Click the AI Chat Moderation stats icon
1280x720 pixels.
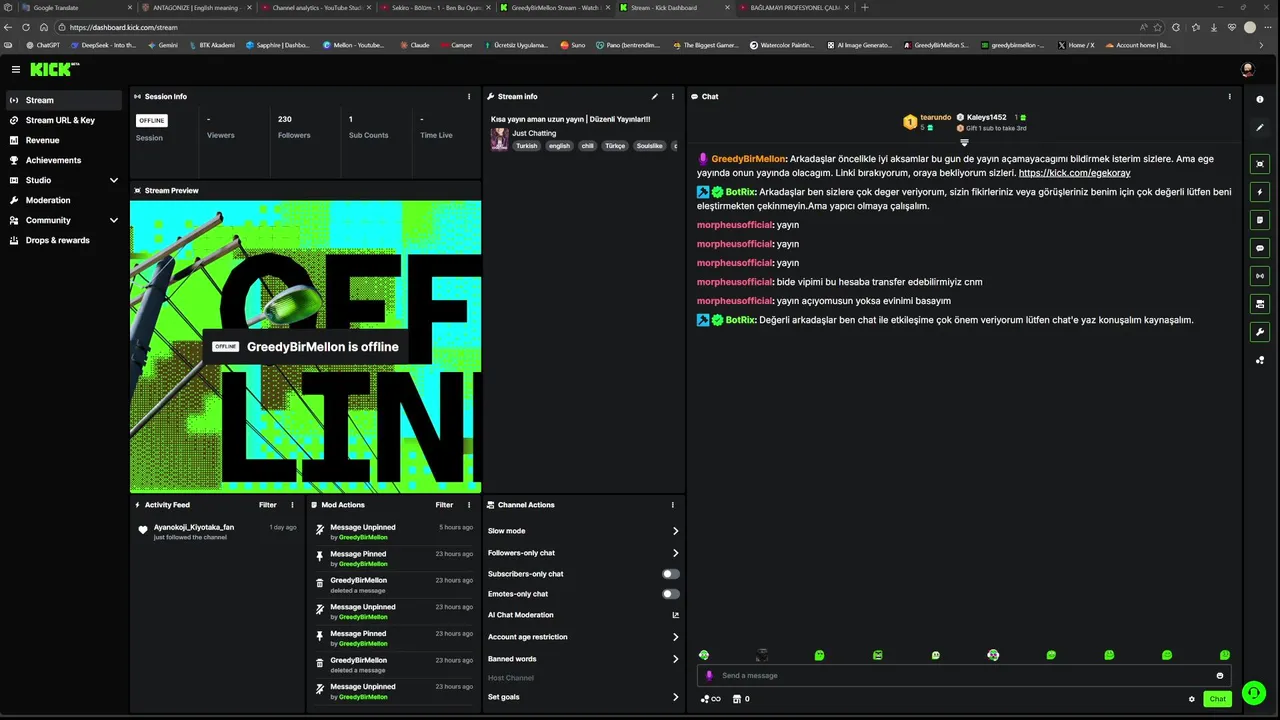(x=675, y=615)
